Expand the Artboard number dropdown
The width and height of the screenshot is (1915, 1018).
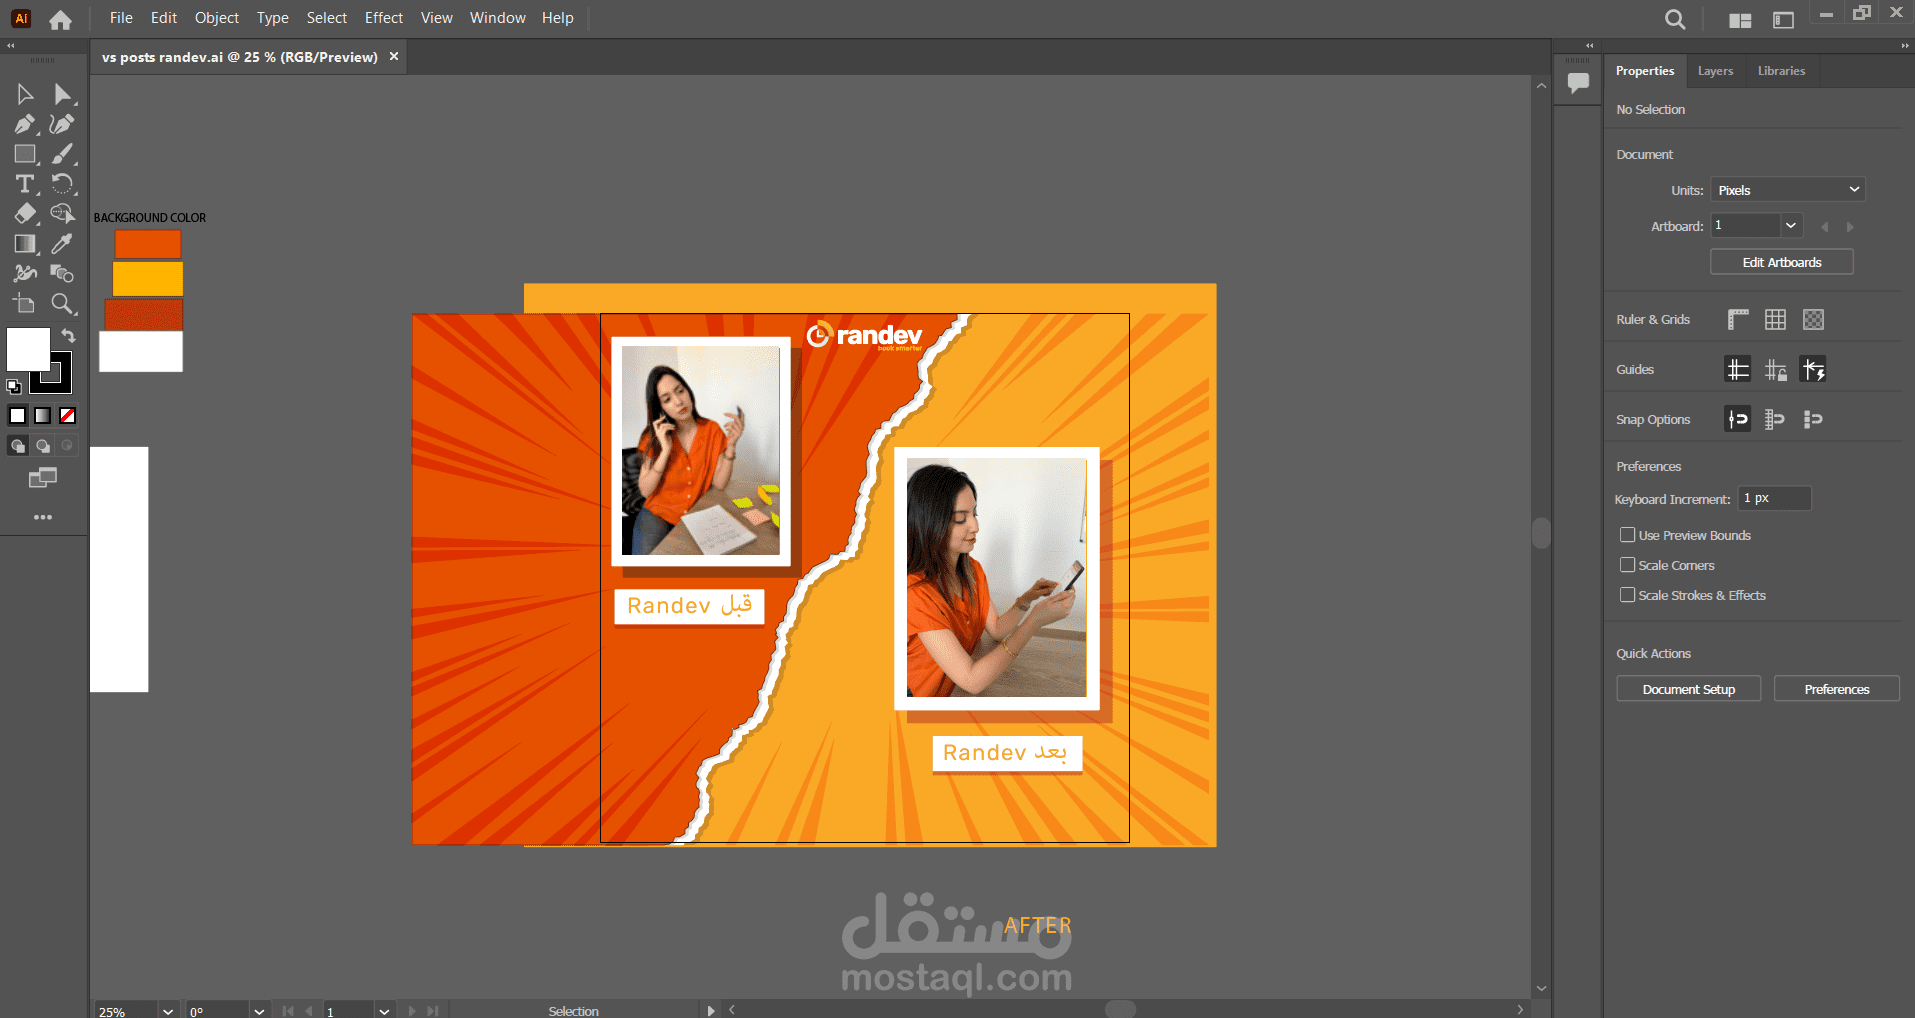coord(1791,226)
